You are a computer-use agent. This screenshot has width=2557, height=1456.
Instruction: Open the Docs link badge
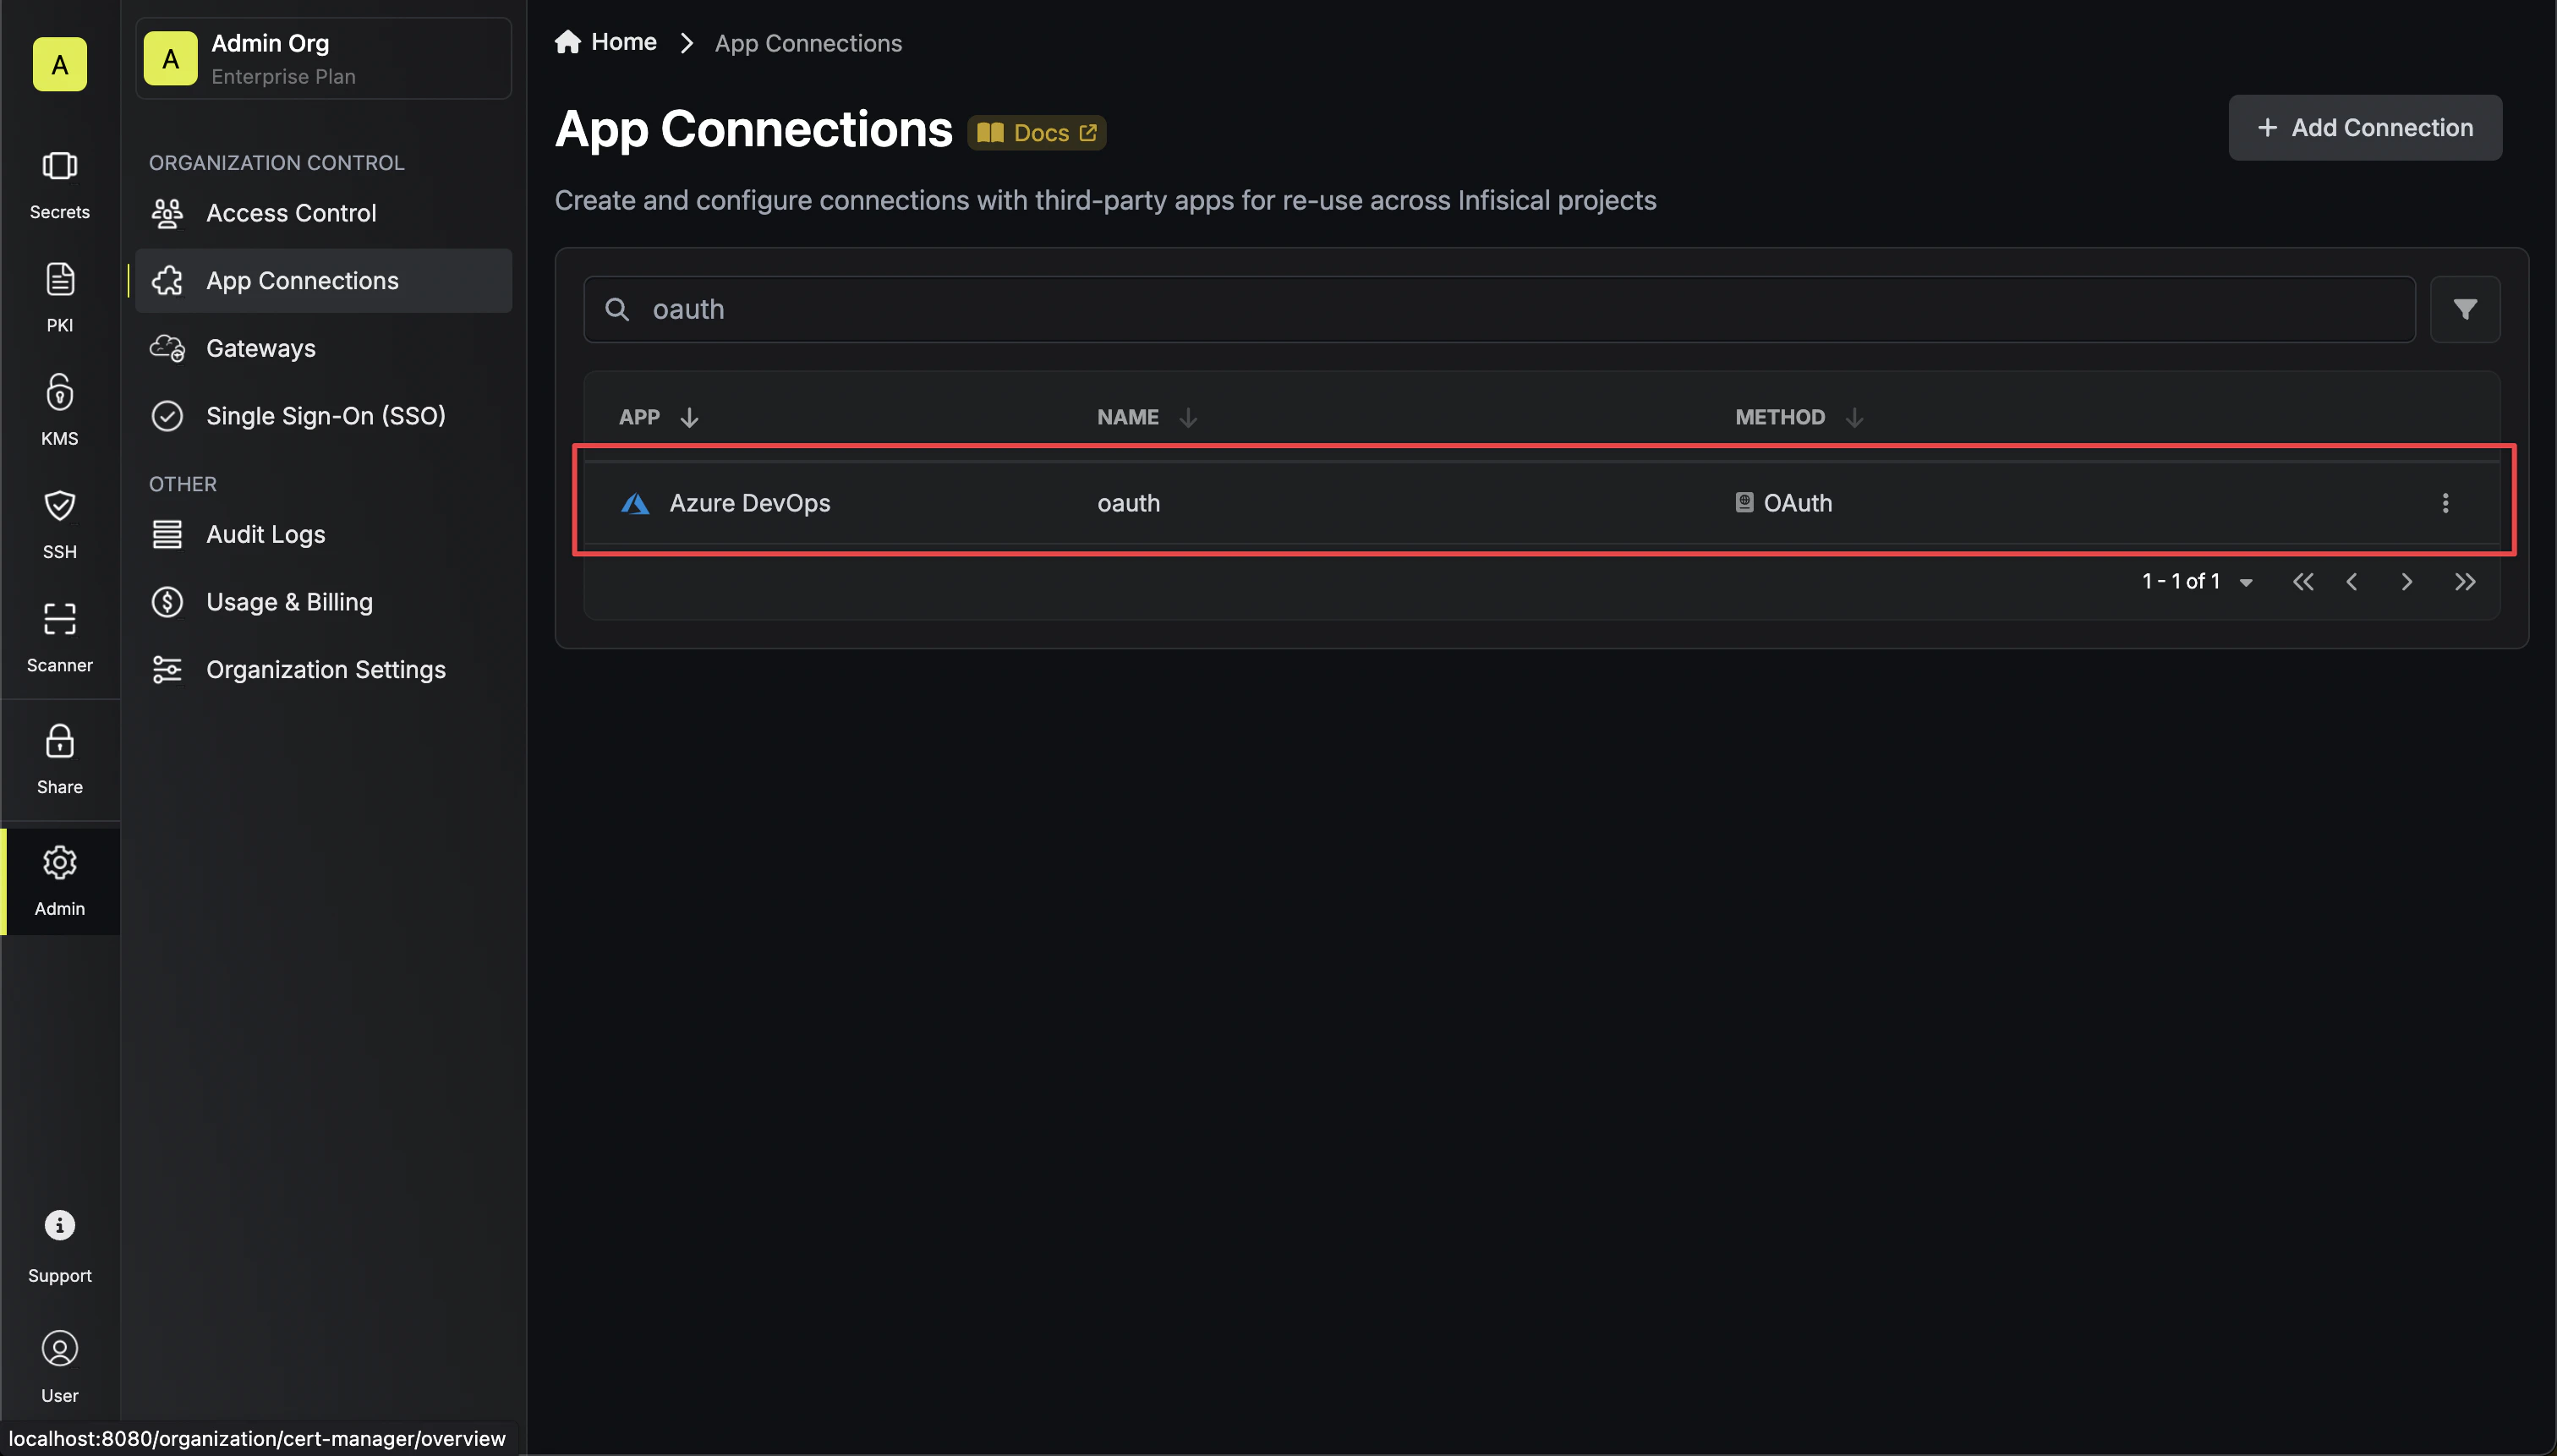click(x=1036, y=133)
